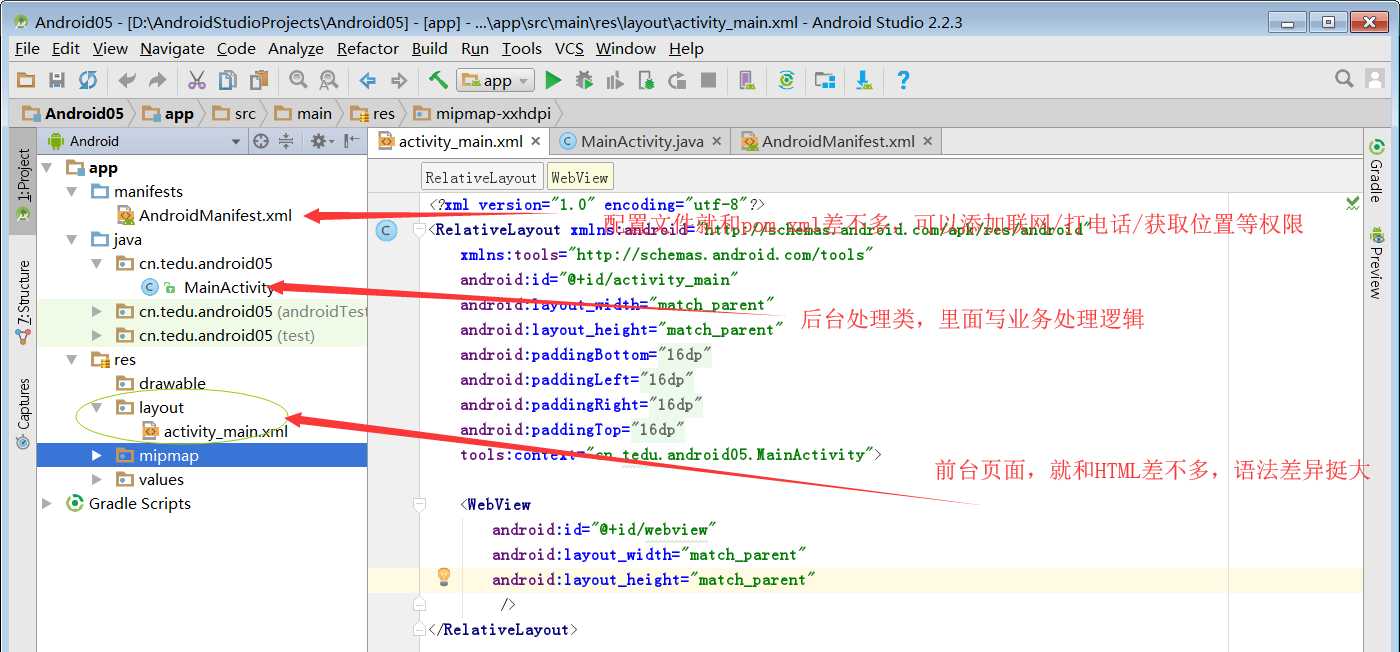This screenshot has width=1400, height=652.
Task: Click Collapse All icon in Project panel
Action: (286, 141)
